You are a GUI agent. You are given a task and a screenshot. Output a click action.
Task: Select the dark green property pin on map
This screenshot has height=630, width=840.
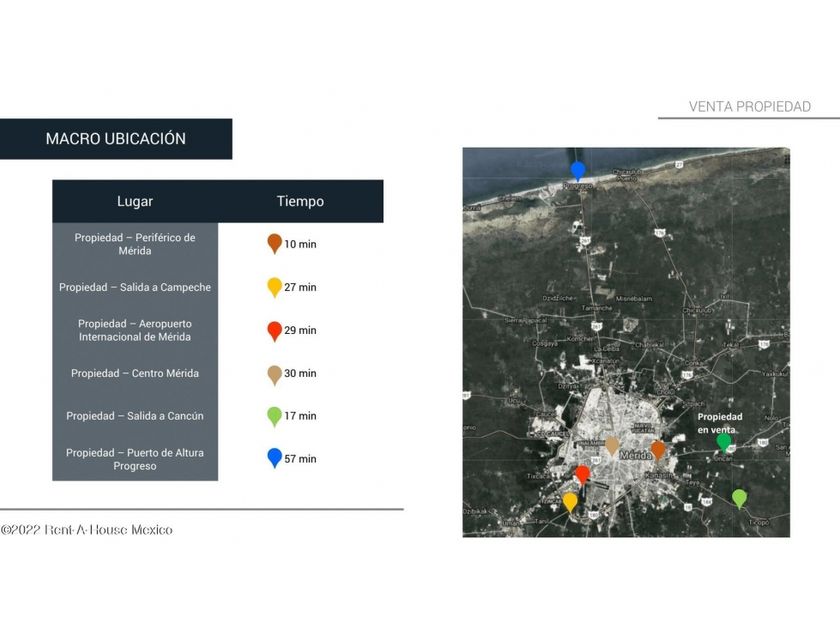(724, 441)
